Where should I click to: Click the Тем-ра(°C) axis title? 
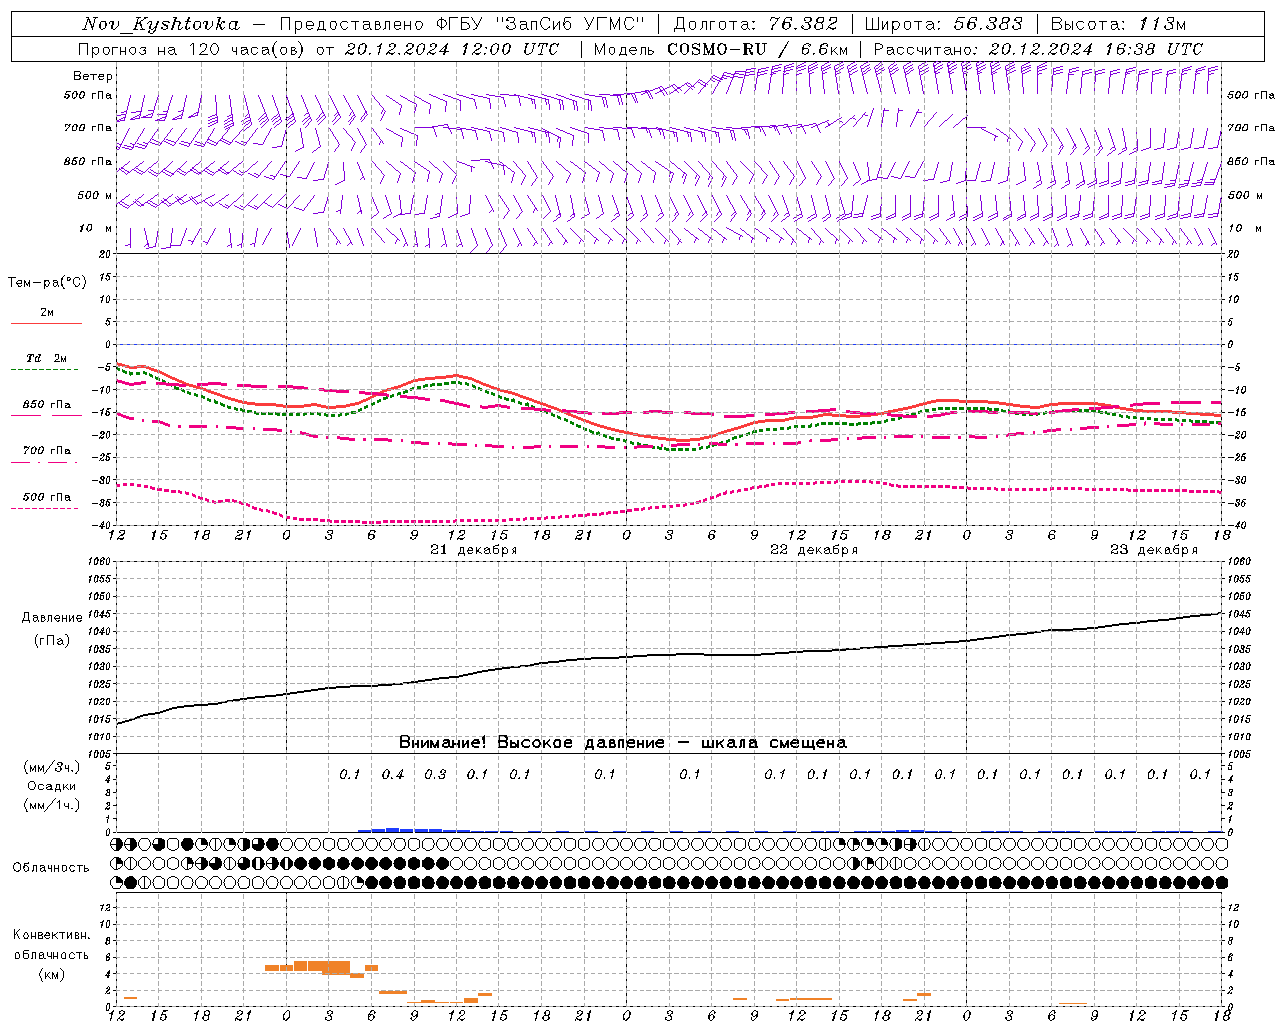click(47, 283)
